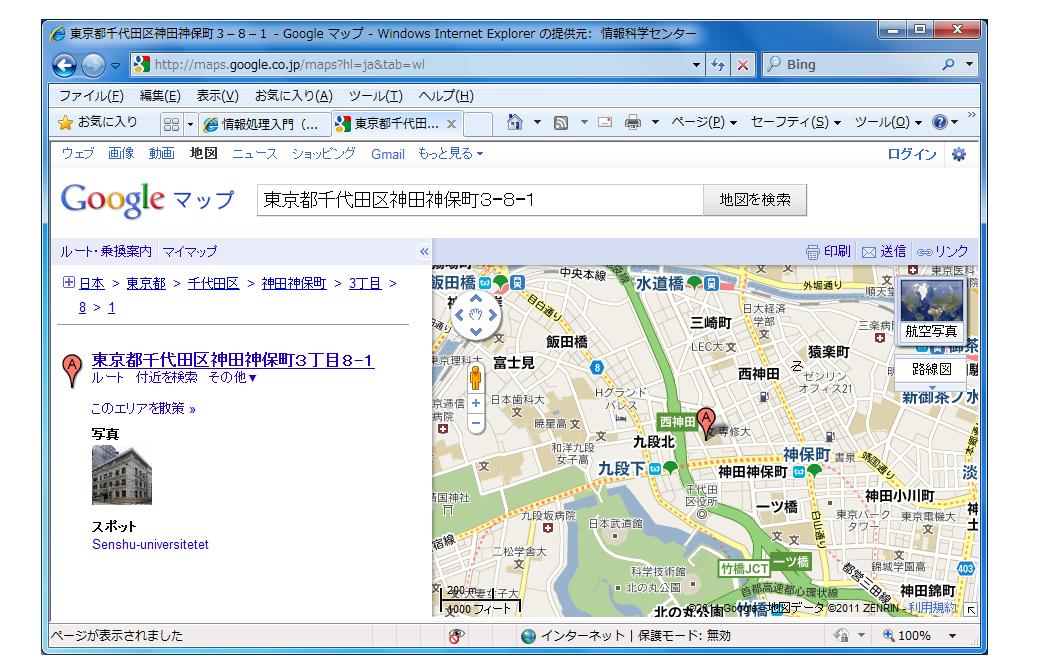This screenshot has width=1037, height=669.
Task: Open the recent pages dropdown arrow
Action: pyautogui.click(x=115, y=65)
